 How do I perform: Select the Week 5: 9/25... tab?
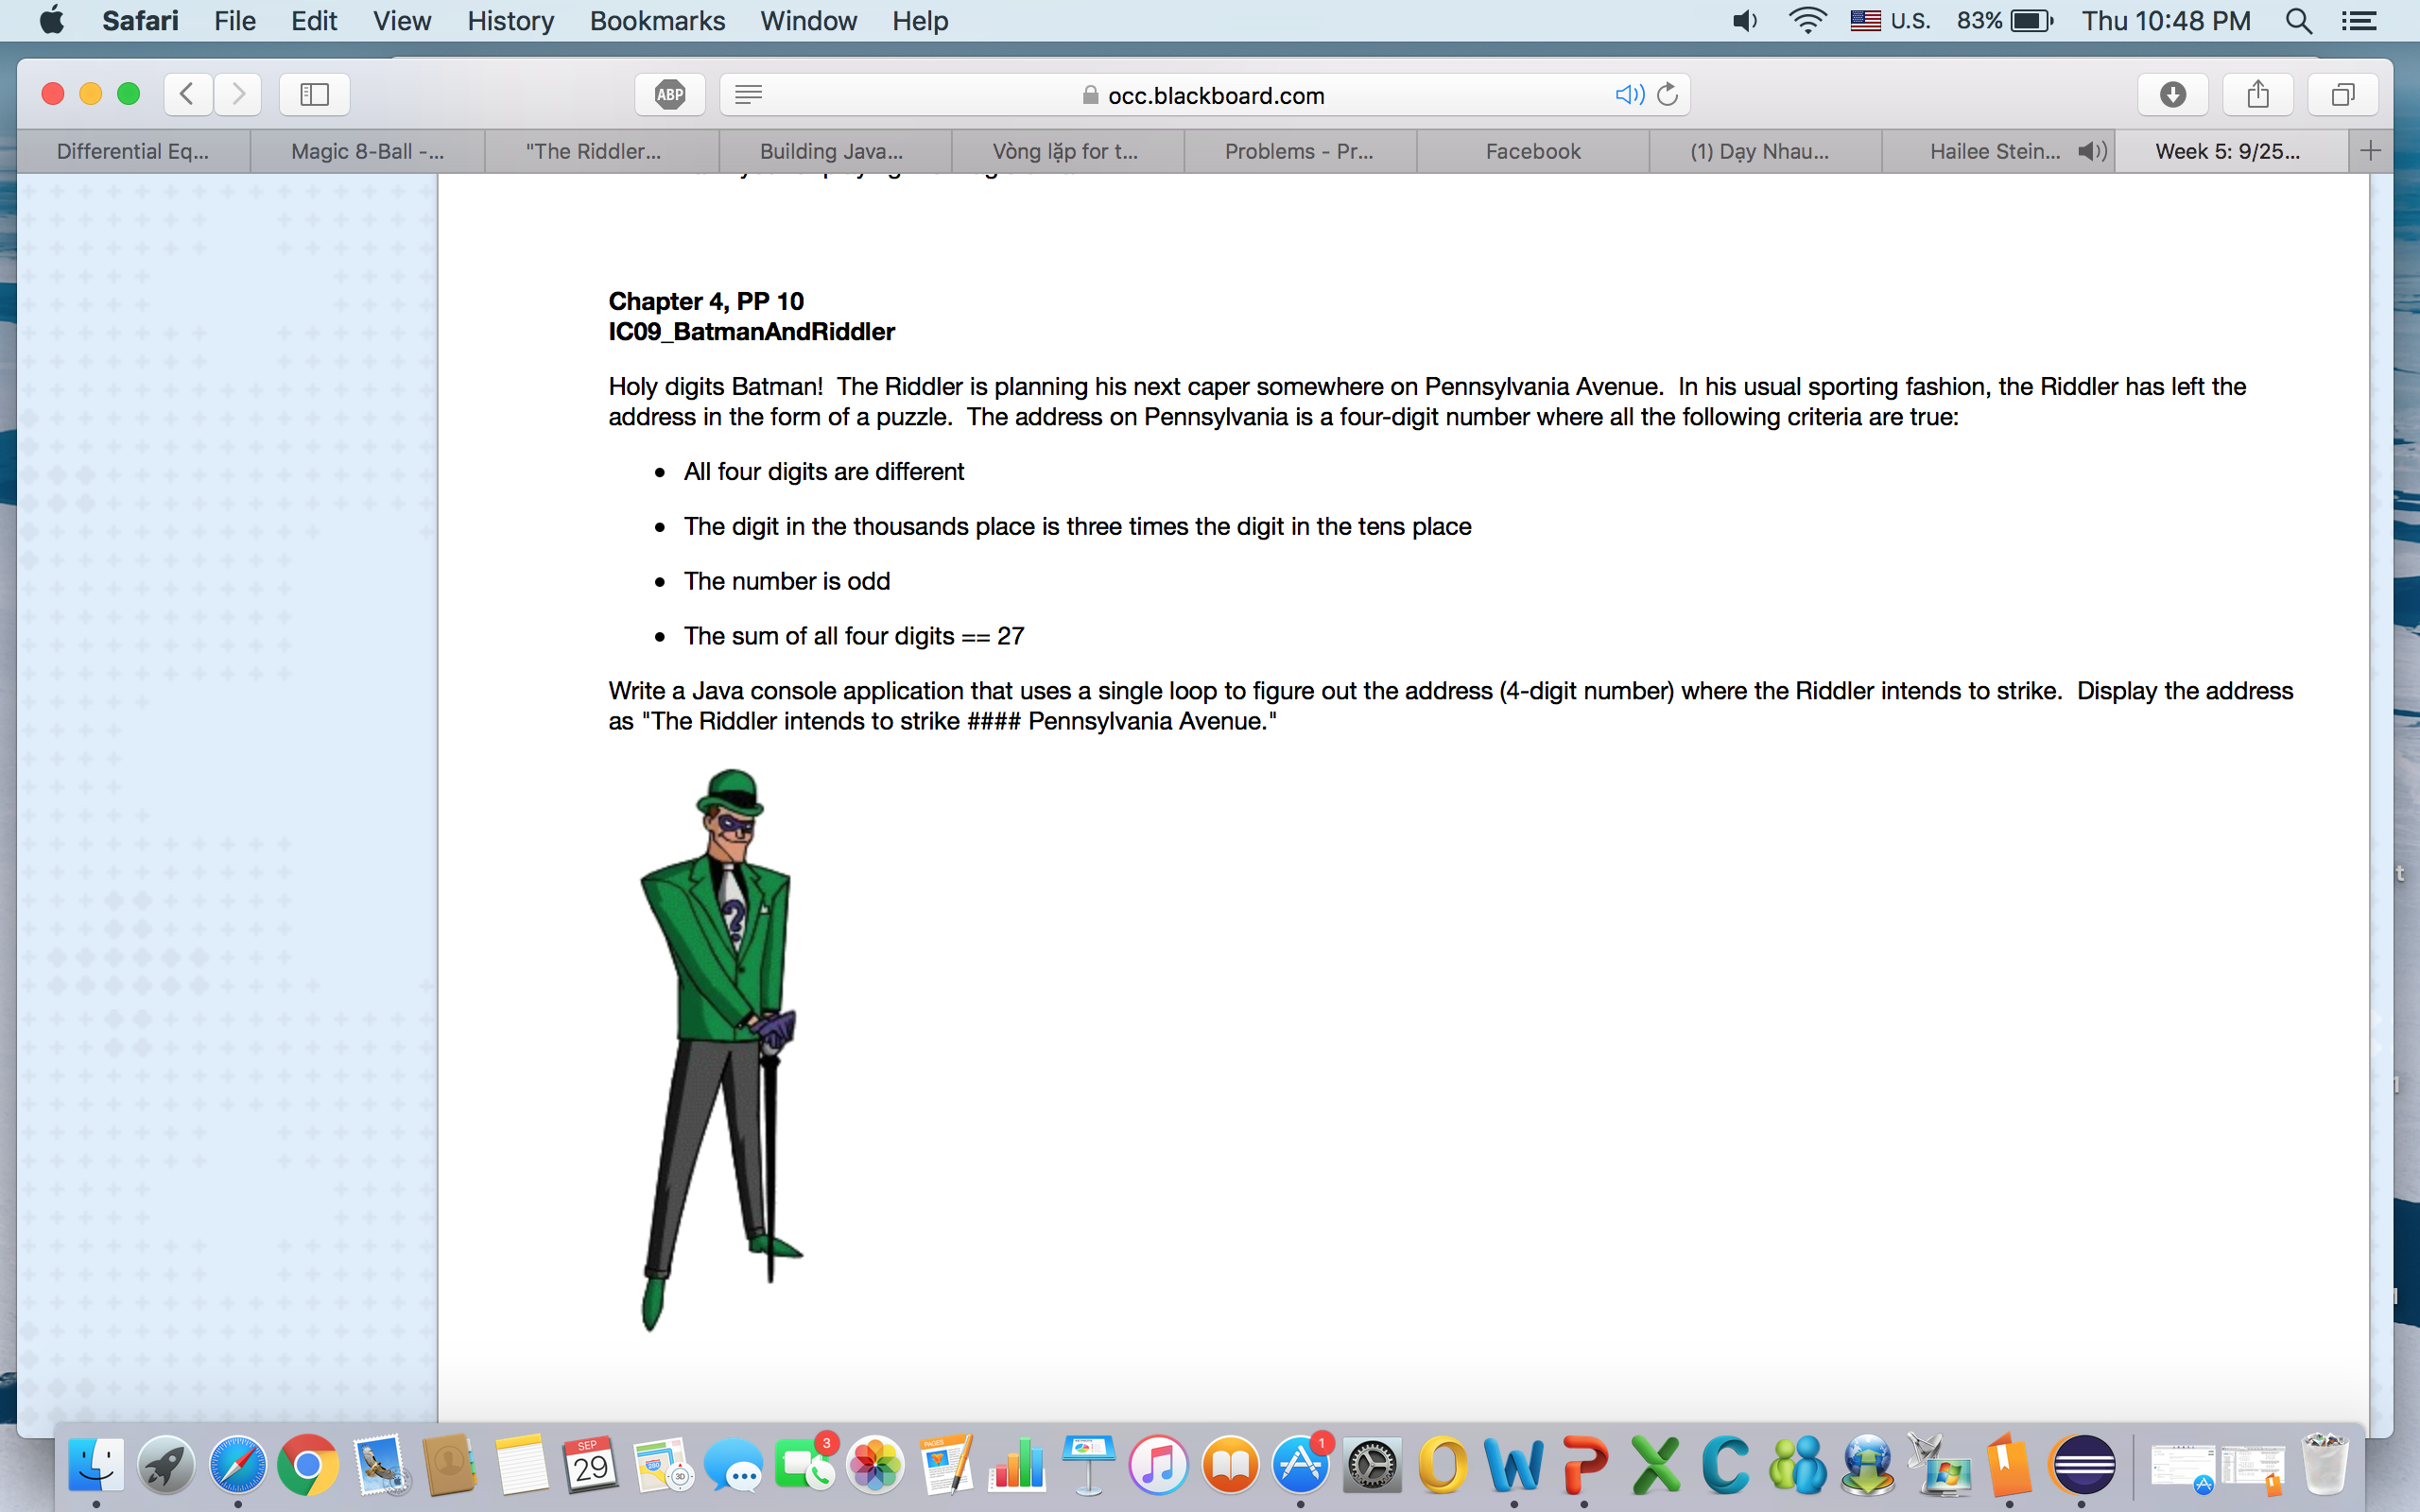tap(2230, 151)
